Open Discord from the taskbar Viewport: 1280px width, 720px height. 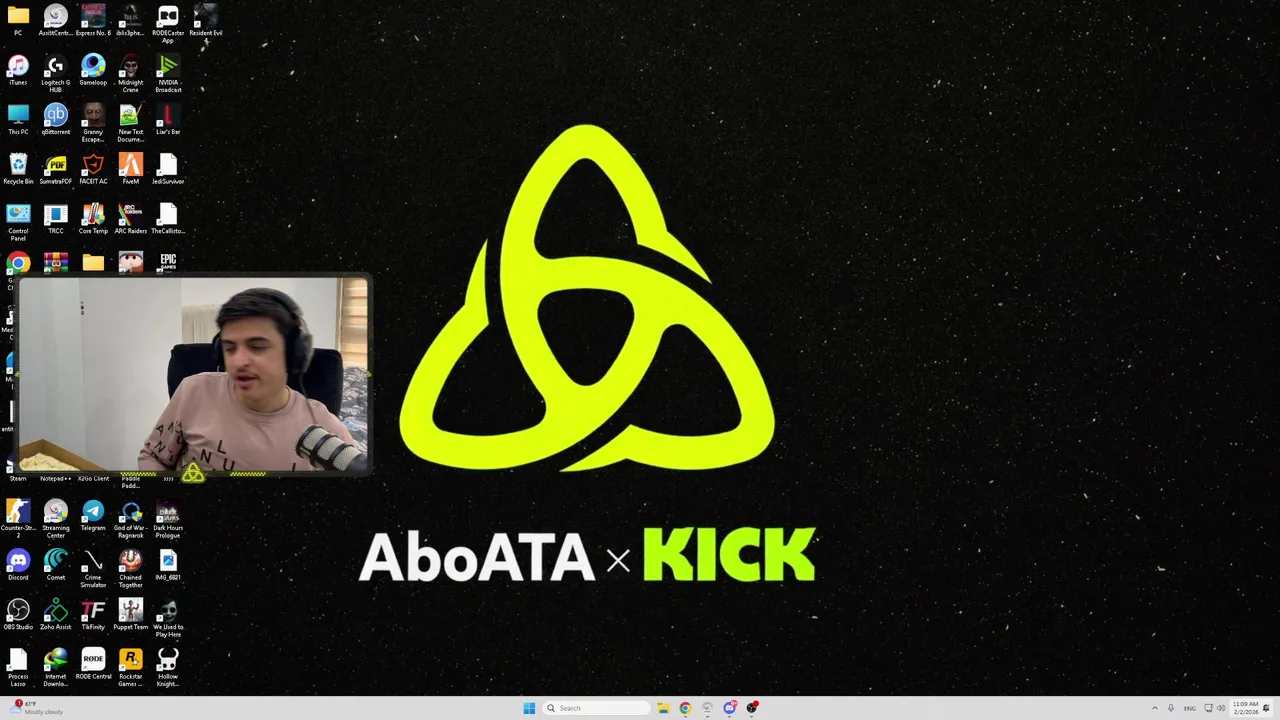coord(730,708)
